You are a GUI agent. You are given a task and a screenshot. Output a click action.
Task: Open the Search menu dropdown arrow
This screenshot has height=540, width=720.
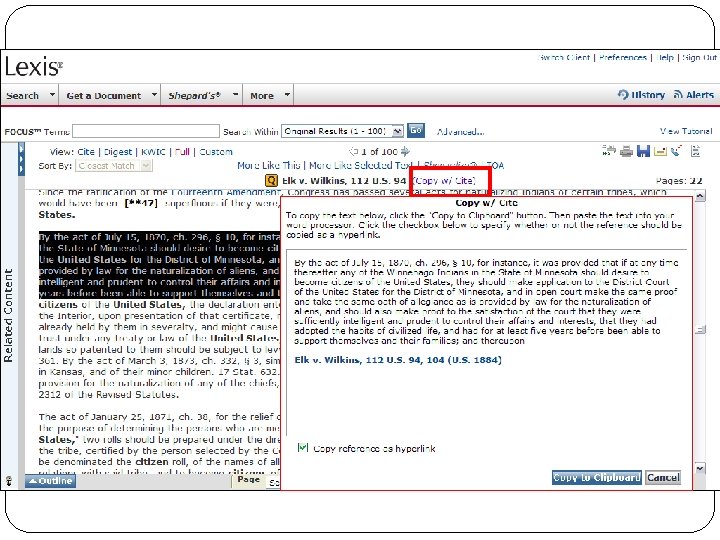click(52, 95)
